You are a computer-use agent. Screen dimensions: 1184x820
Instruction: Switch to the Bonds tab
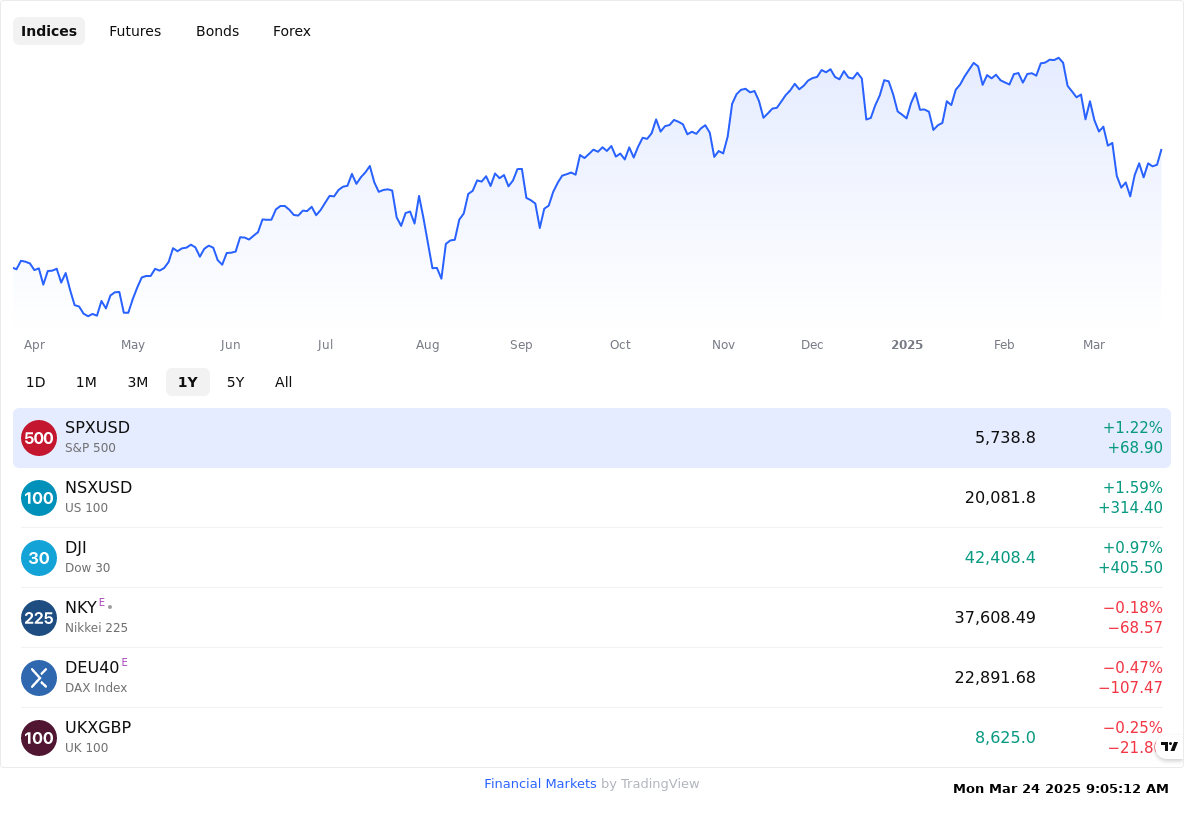click(x=217, y=31)
